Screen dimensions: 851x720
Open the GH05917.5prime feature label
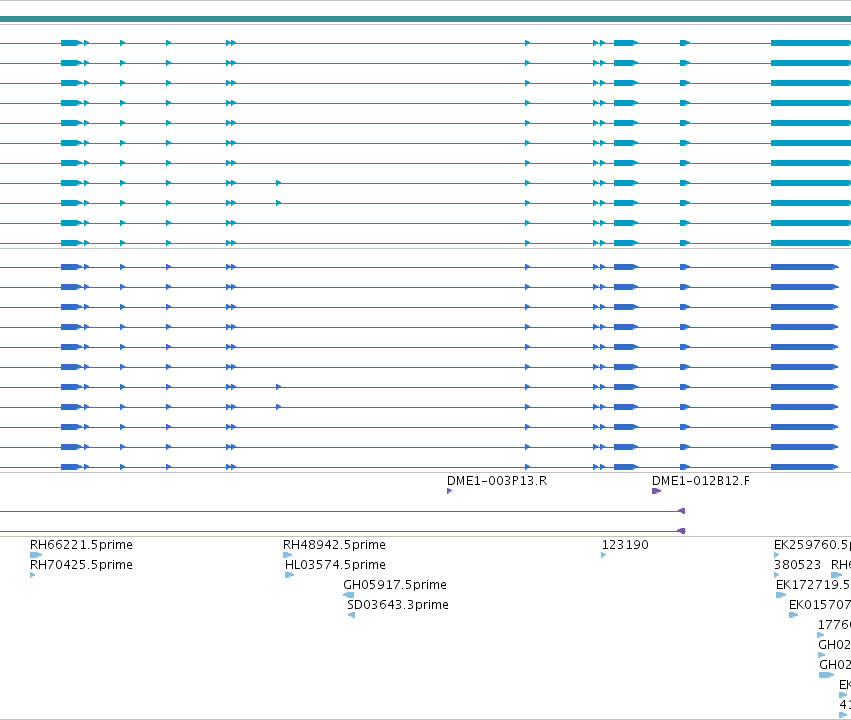395,585
